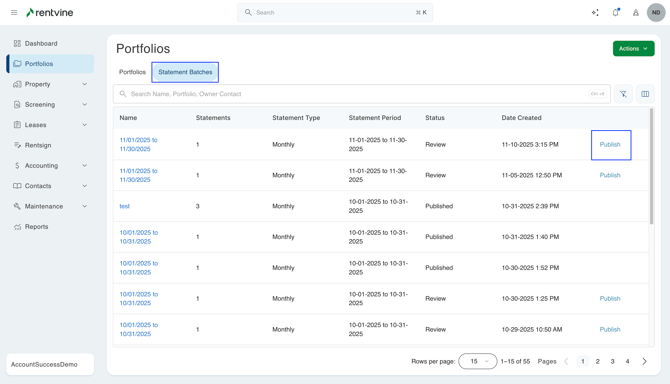Open the batch named test
This screenshot has width=670, height=384.
pos(124,206)
